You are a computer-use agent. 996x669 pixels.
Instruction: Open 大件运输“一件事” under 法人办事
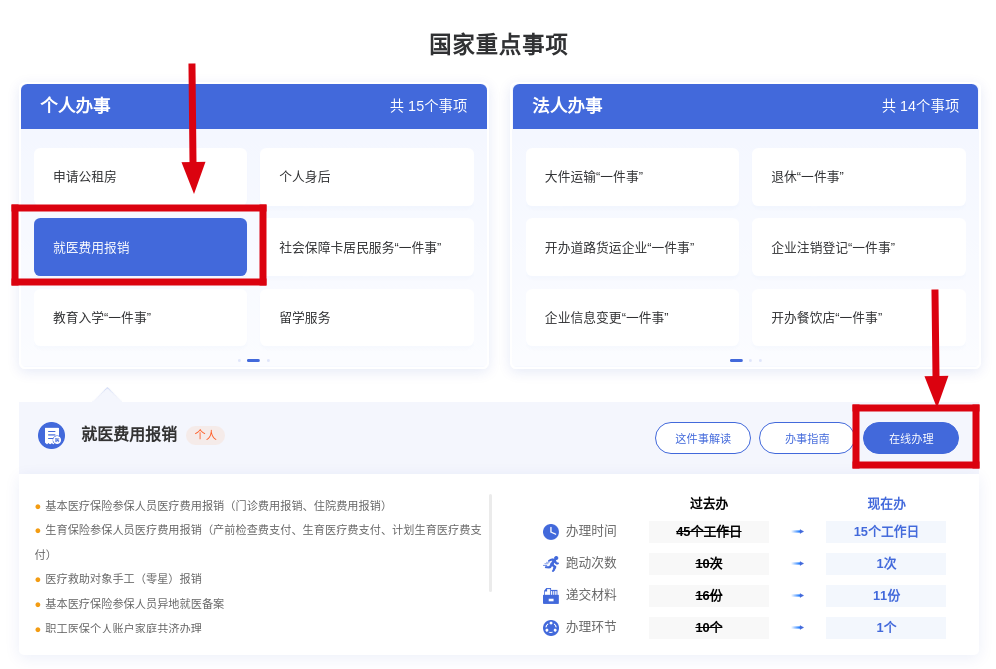tap(632, 177)
